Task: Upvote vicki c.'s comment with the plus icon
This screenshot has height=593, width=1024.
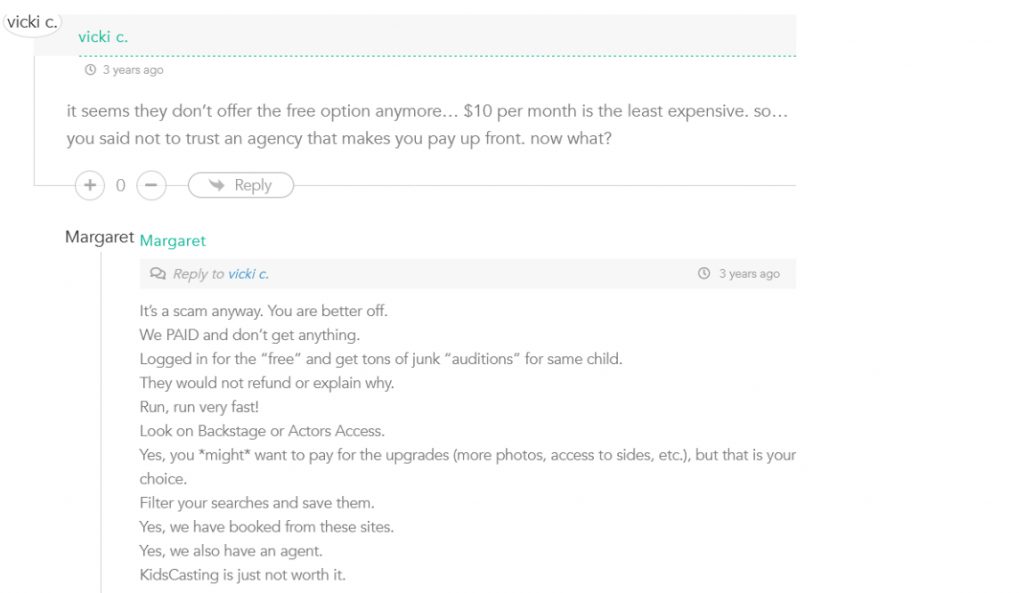Action: pyautogui.click(x=90, y=185)
